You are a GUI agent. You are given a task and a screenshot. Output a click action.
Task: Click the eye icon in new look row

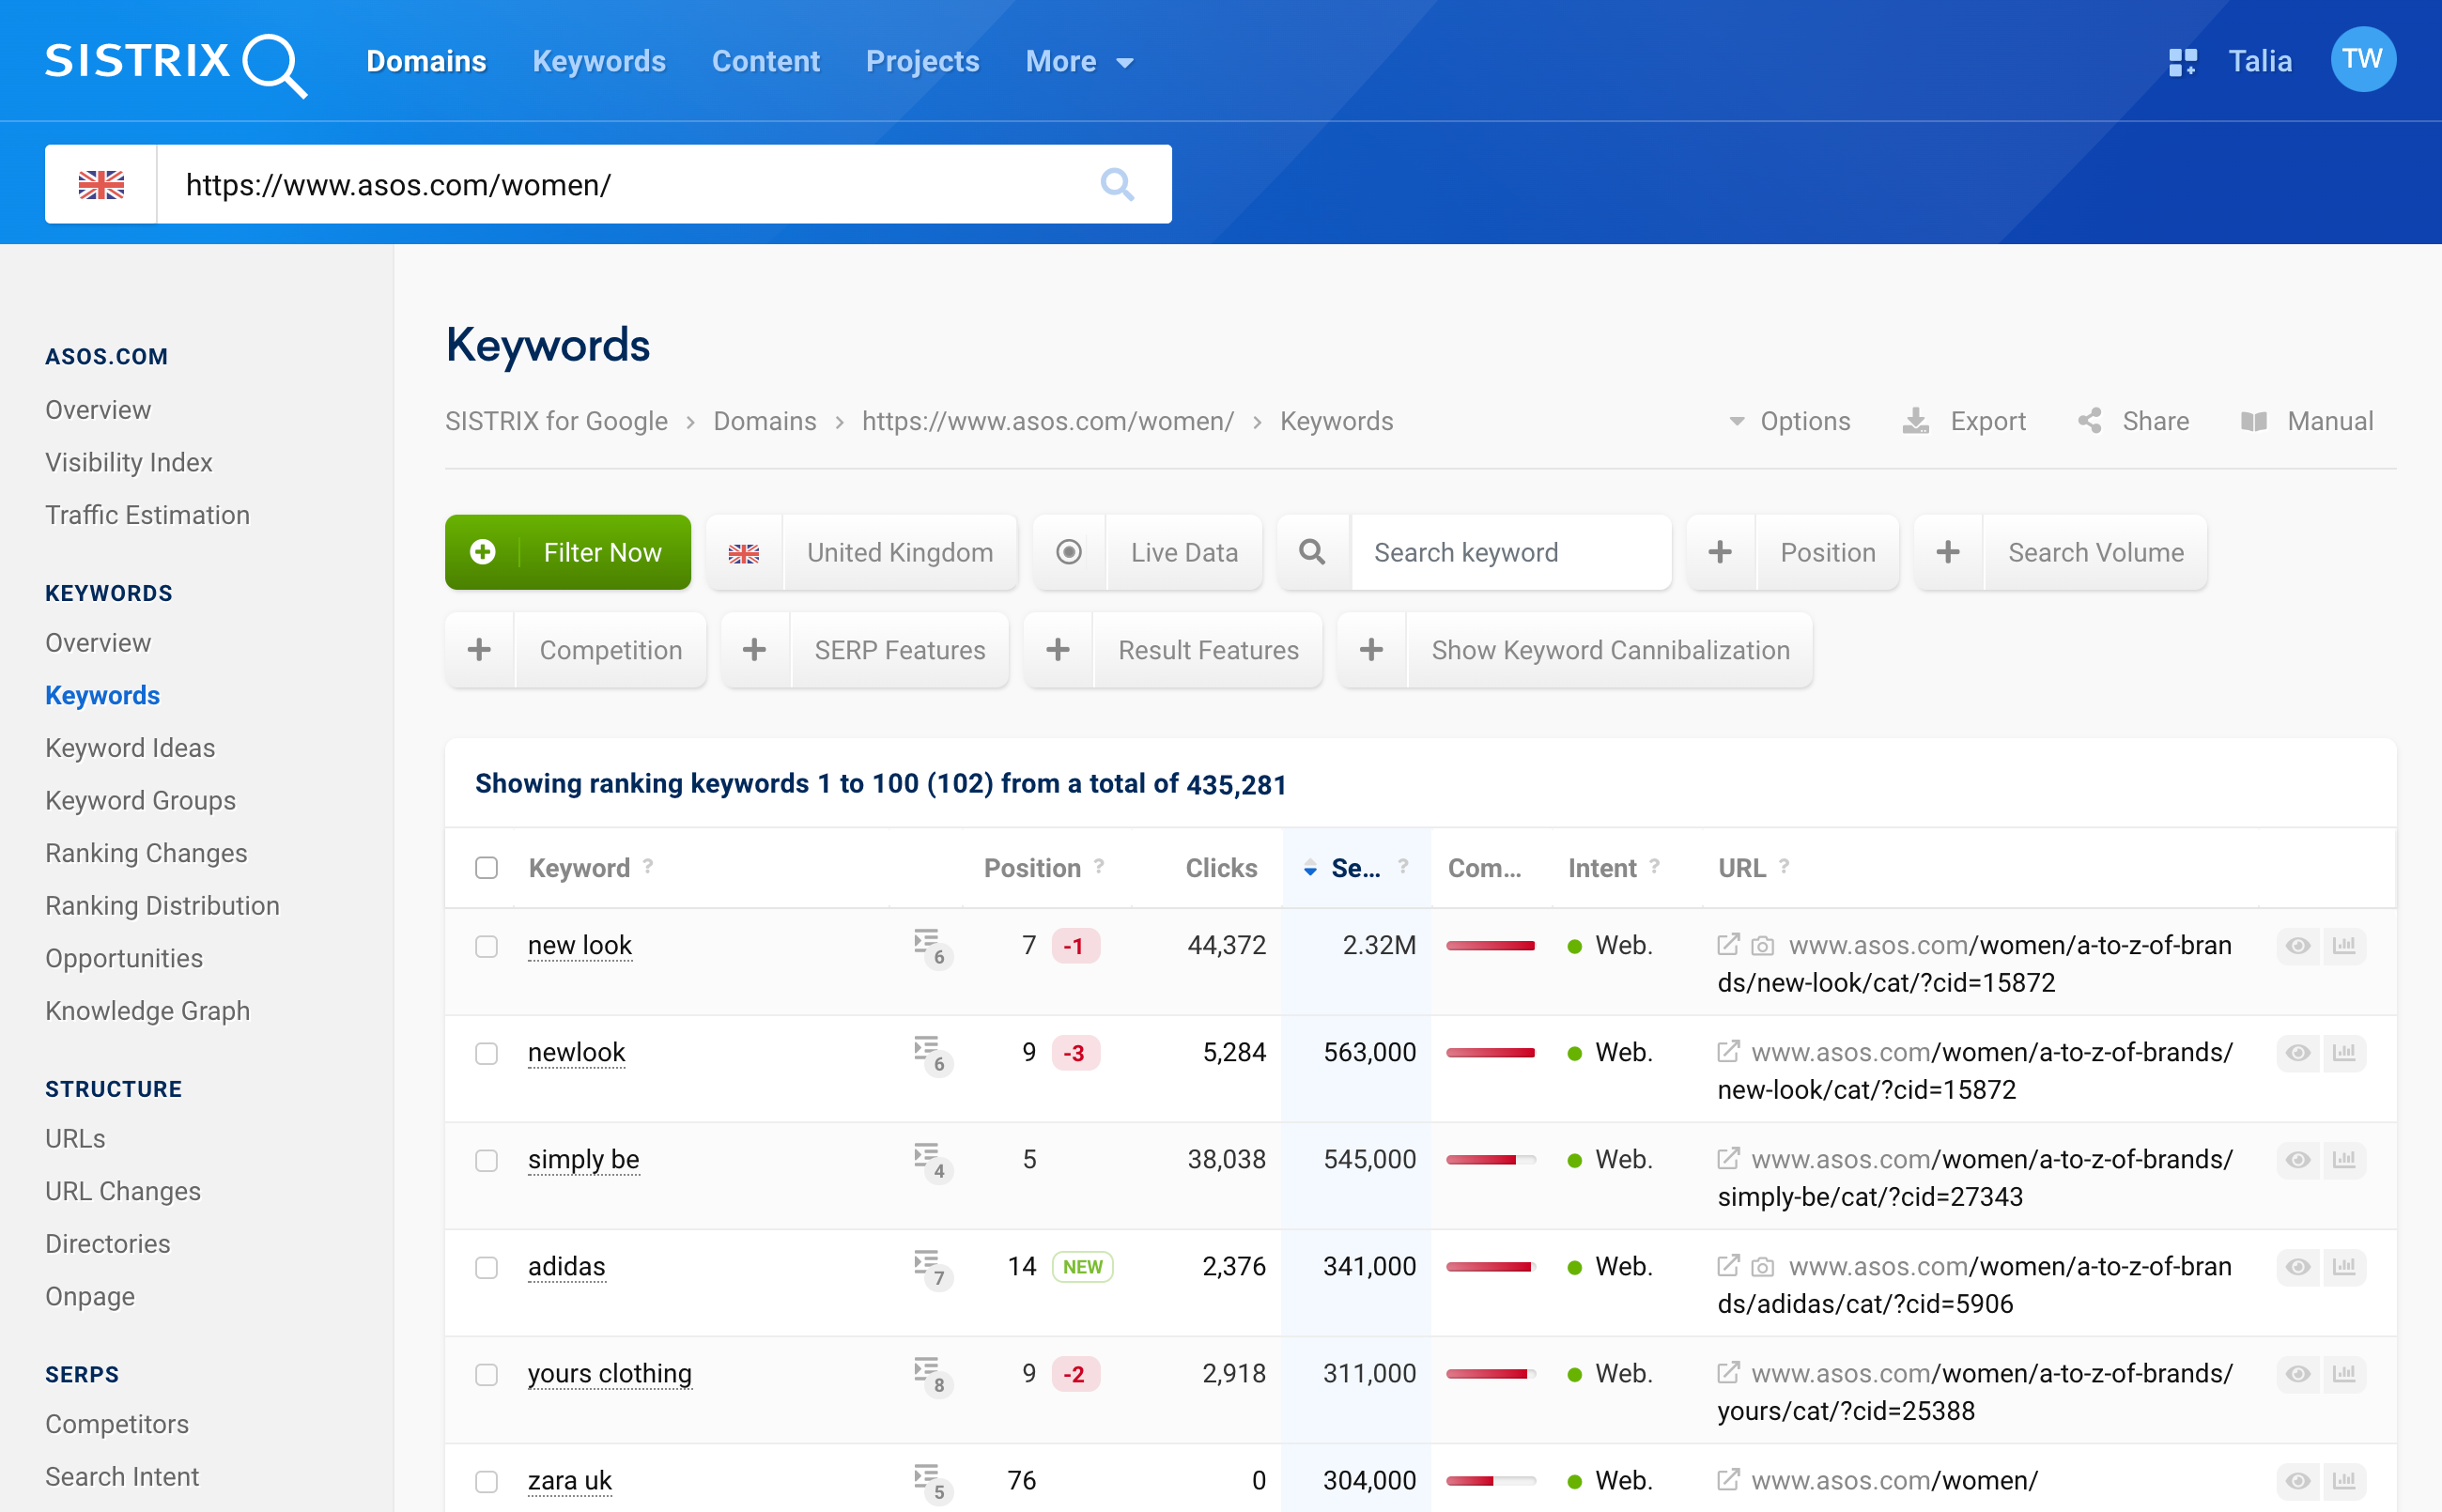(2298, 945)
